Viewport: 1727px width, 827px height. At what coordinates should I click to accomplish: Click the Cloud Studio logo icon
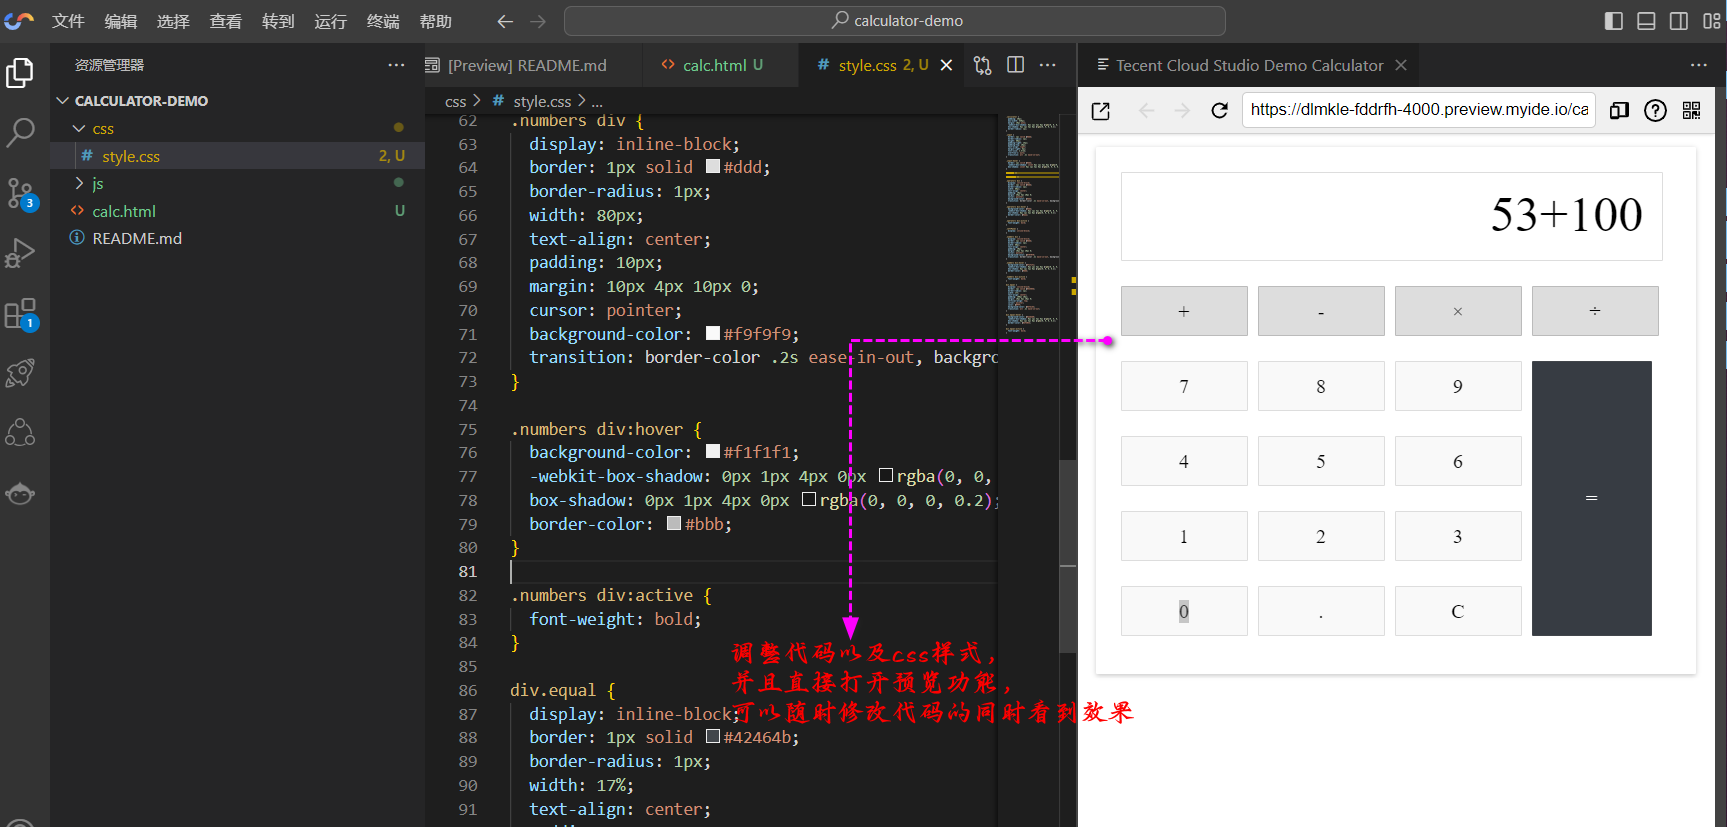click(x=19, y=21)
